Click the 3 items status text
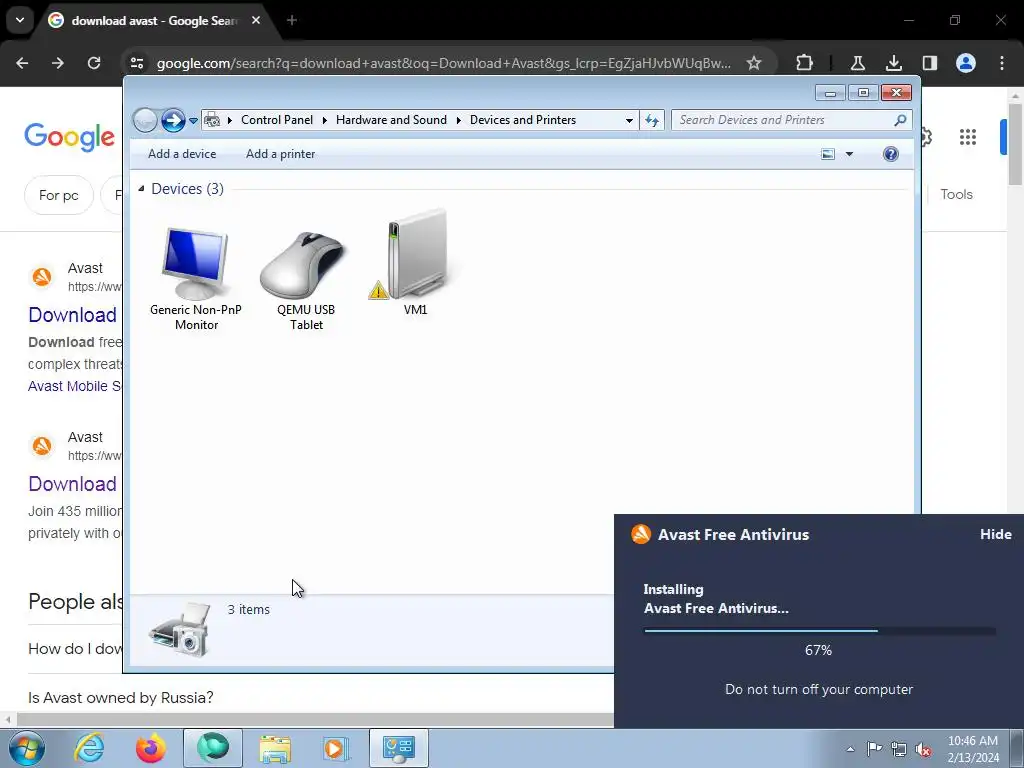 click(248, 609)
